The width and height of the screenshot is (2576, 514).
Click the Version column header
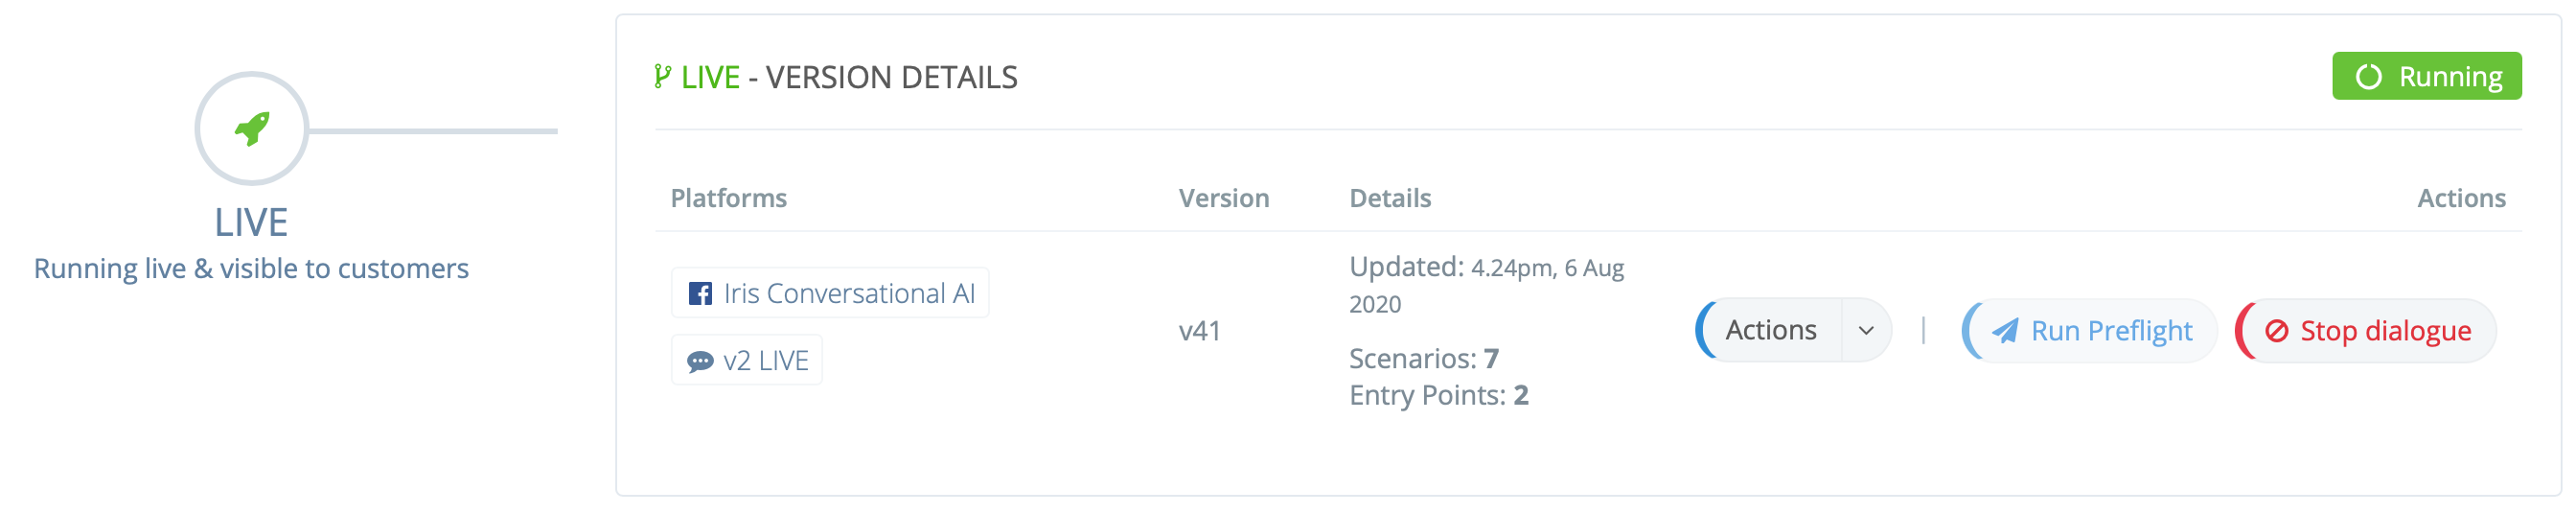pos(1224,199)
